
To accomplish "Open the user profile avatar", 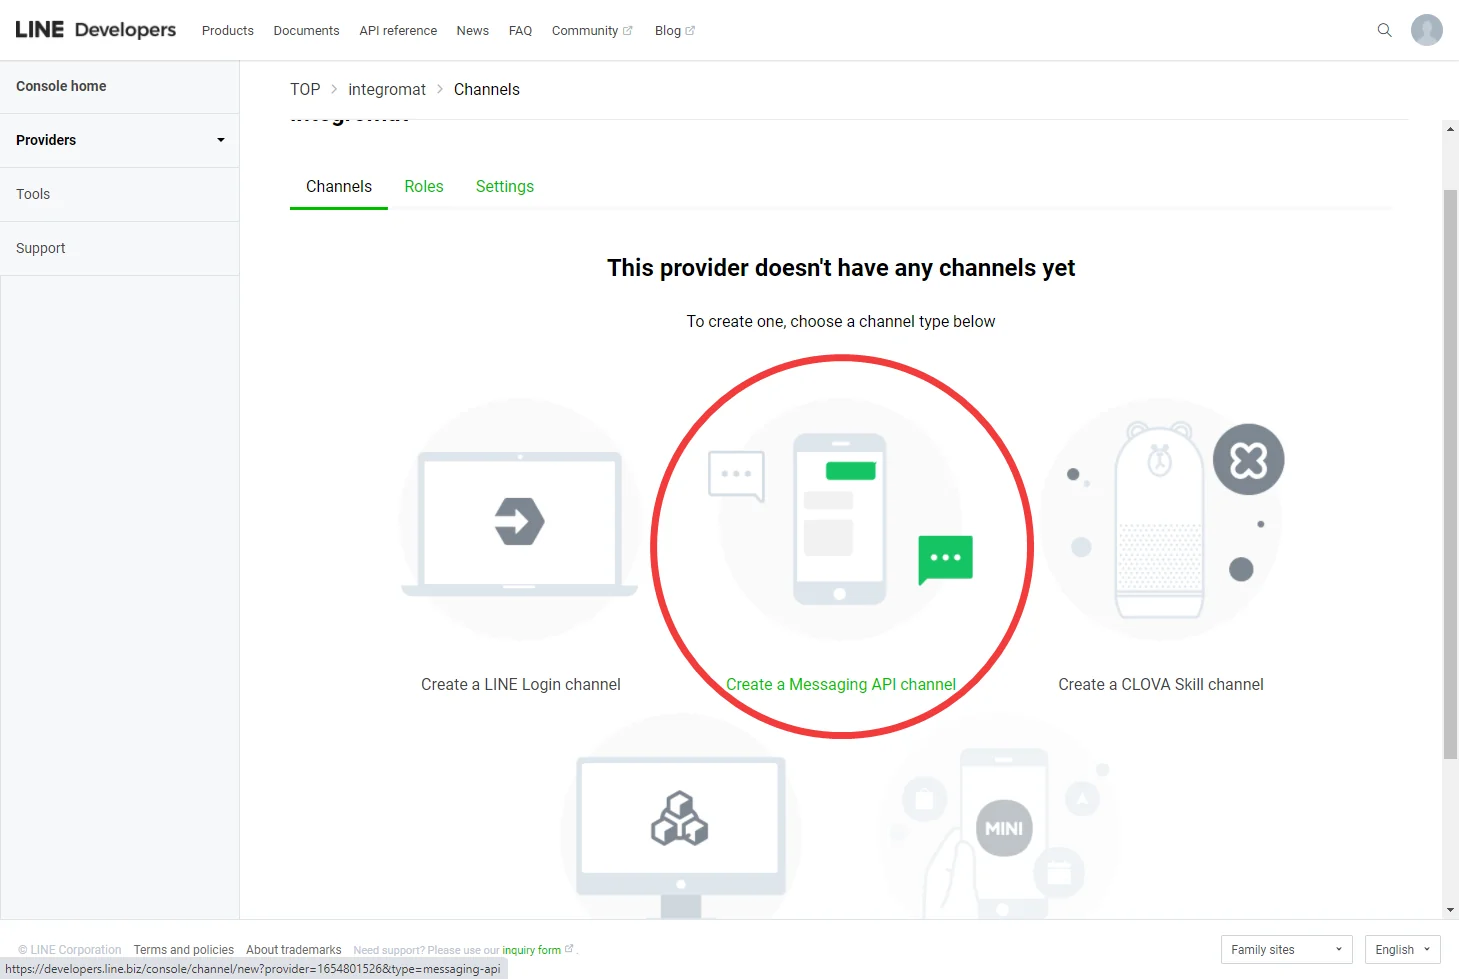I will click(x=1427, y=30).
